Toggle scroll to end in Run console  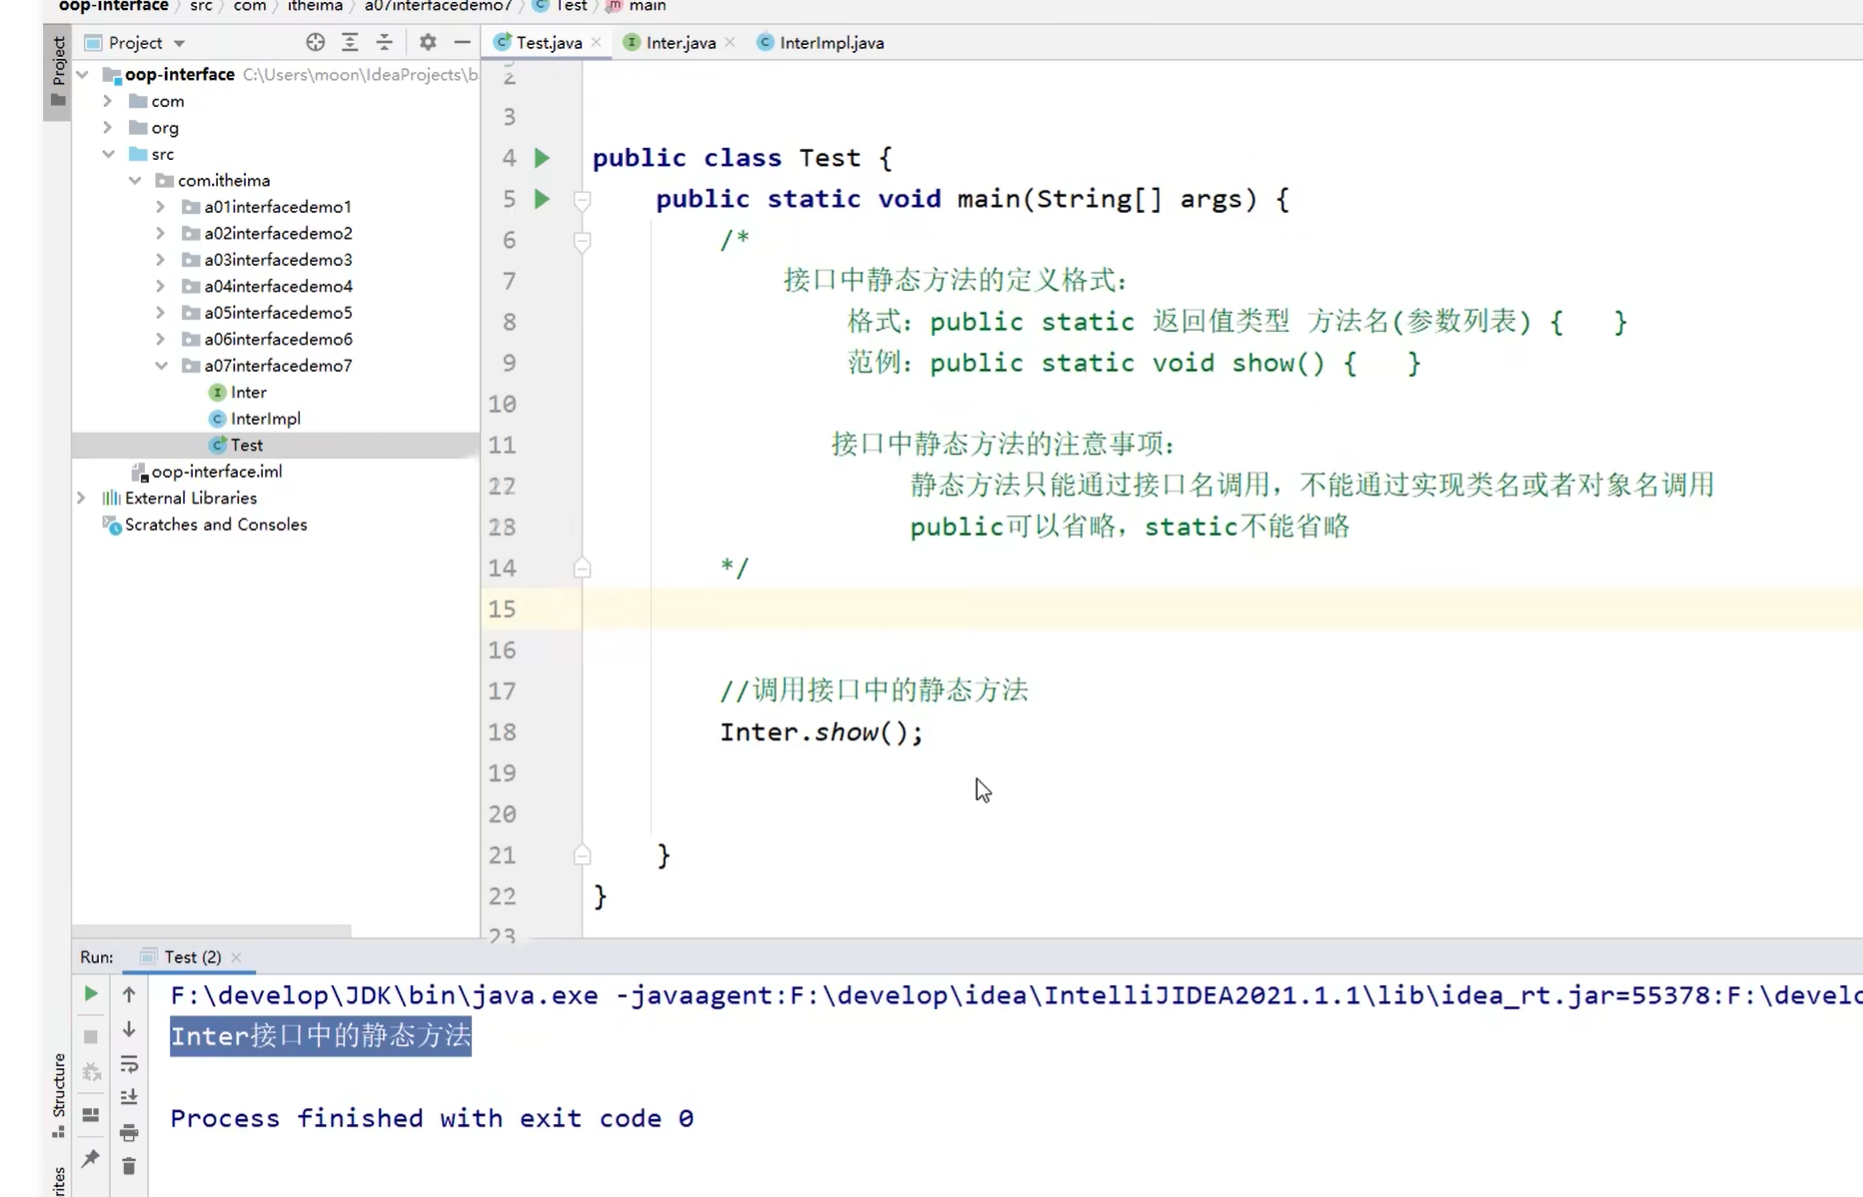(x=129, y=1098)
